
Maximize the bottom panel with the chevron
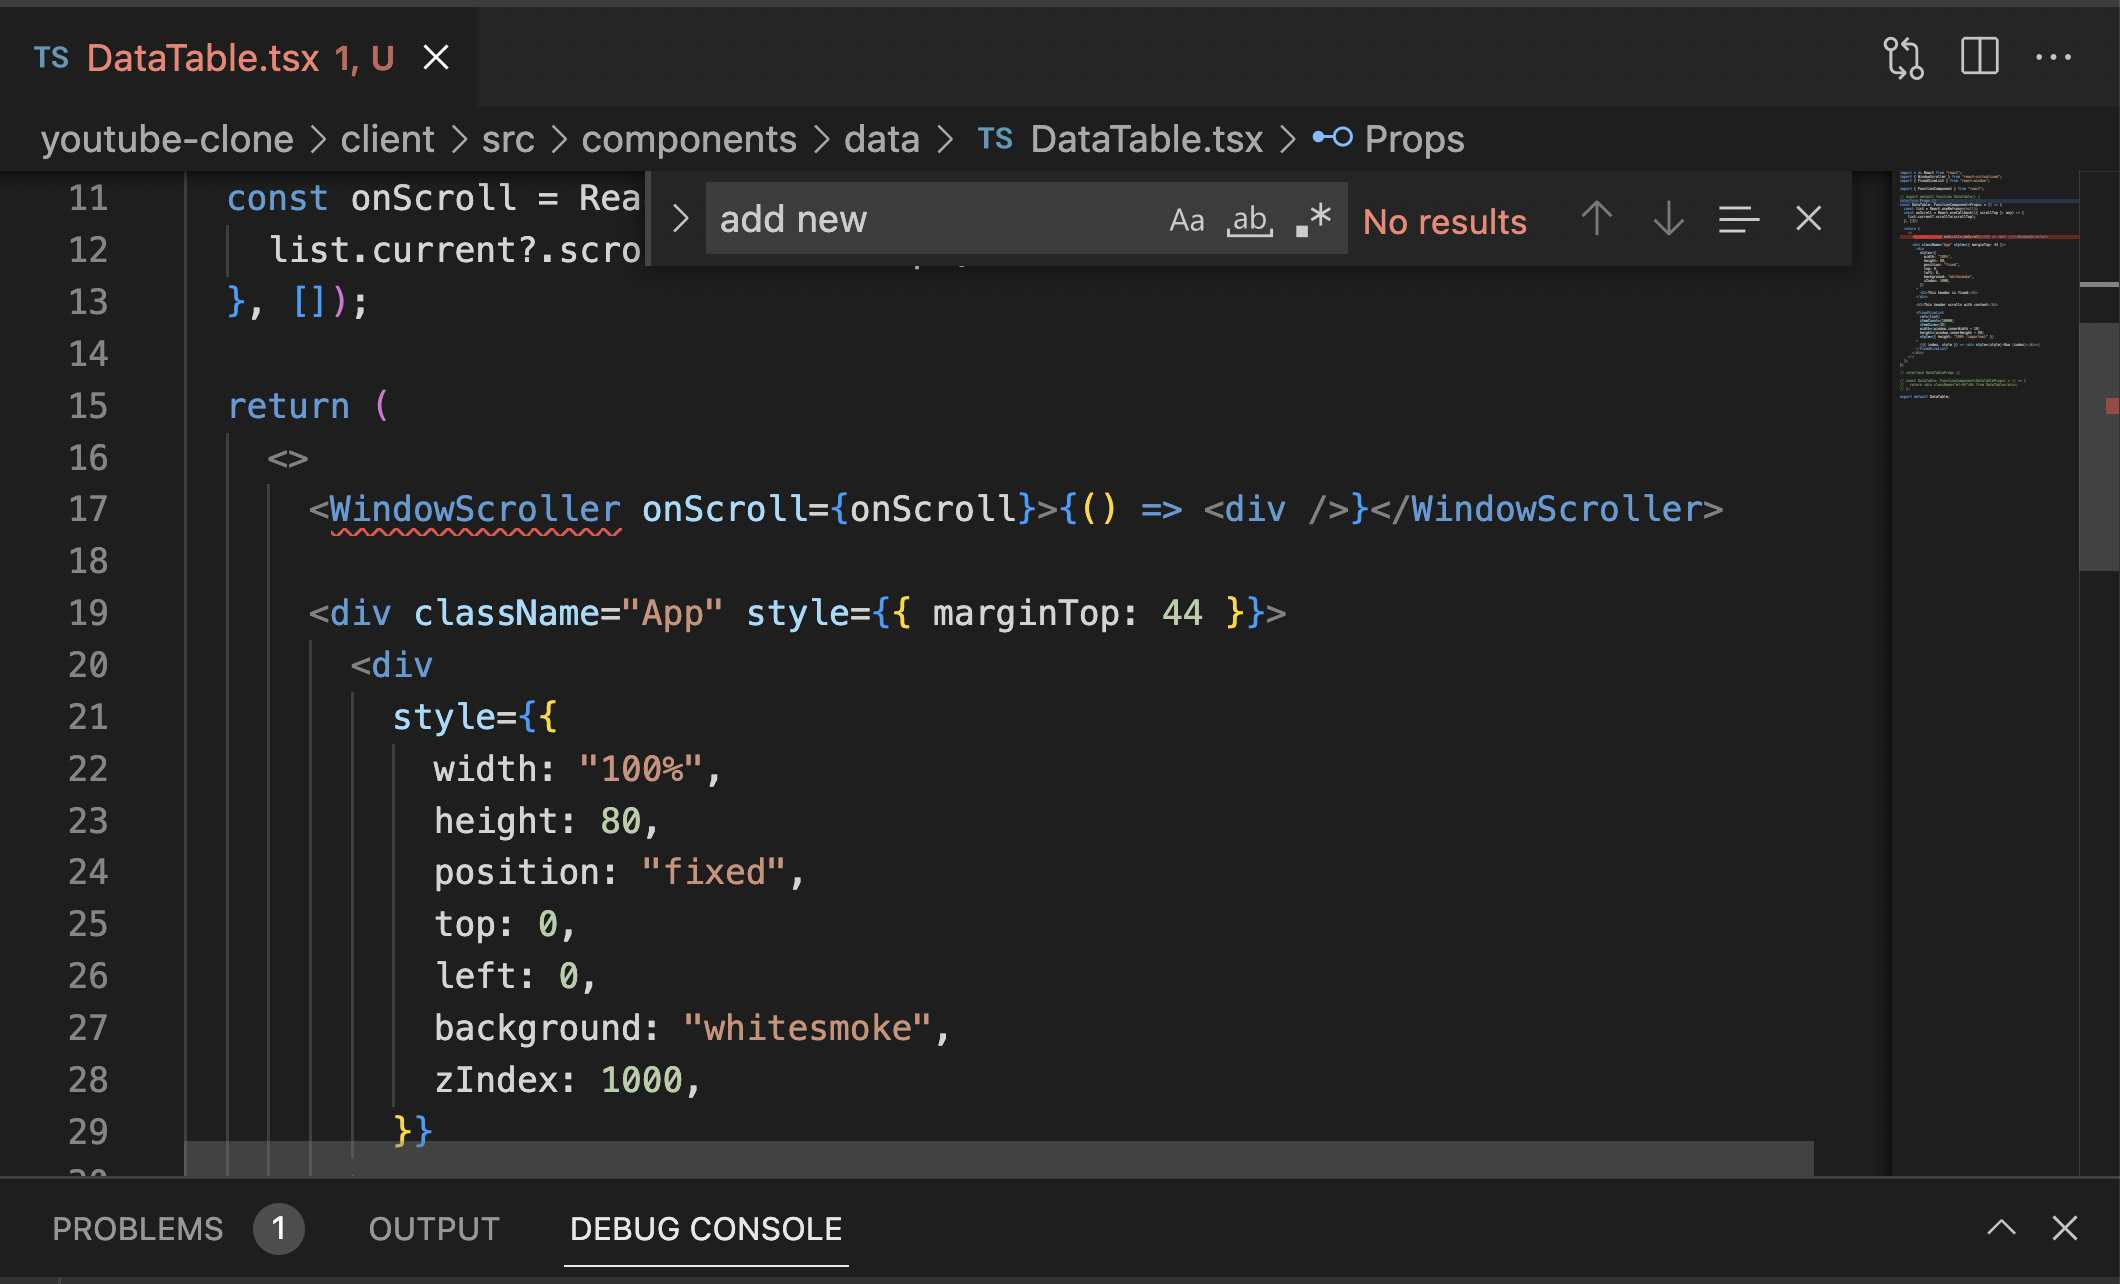(2000, 1228)
